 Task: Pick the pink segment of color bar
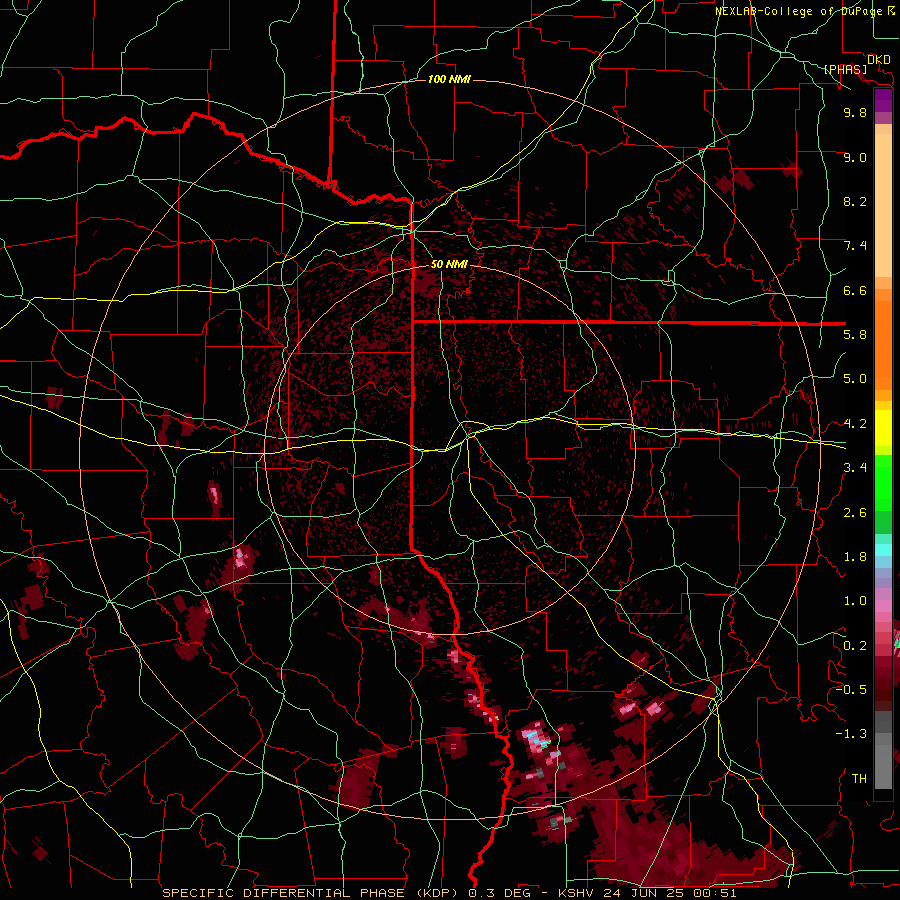coord(883,606)
